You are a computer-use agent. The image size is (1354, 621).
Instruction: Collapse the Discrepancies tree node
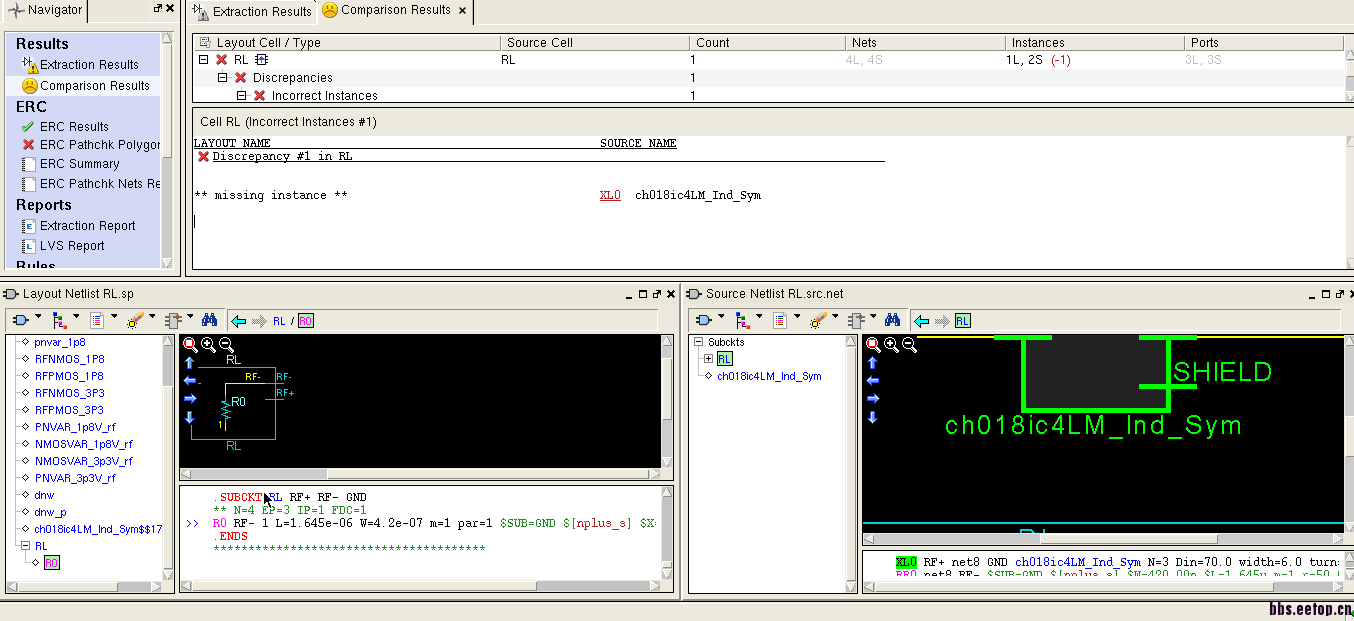(223, 78)
